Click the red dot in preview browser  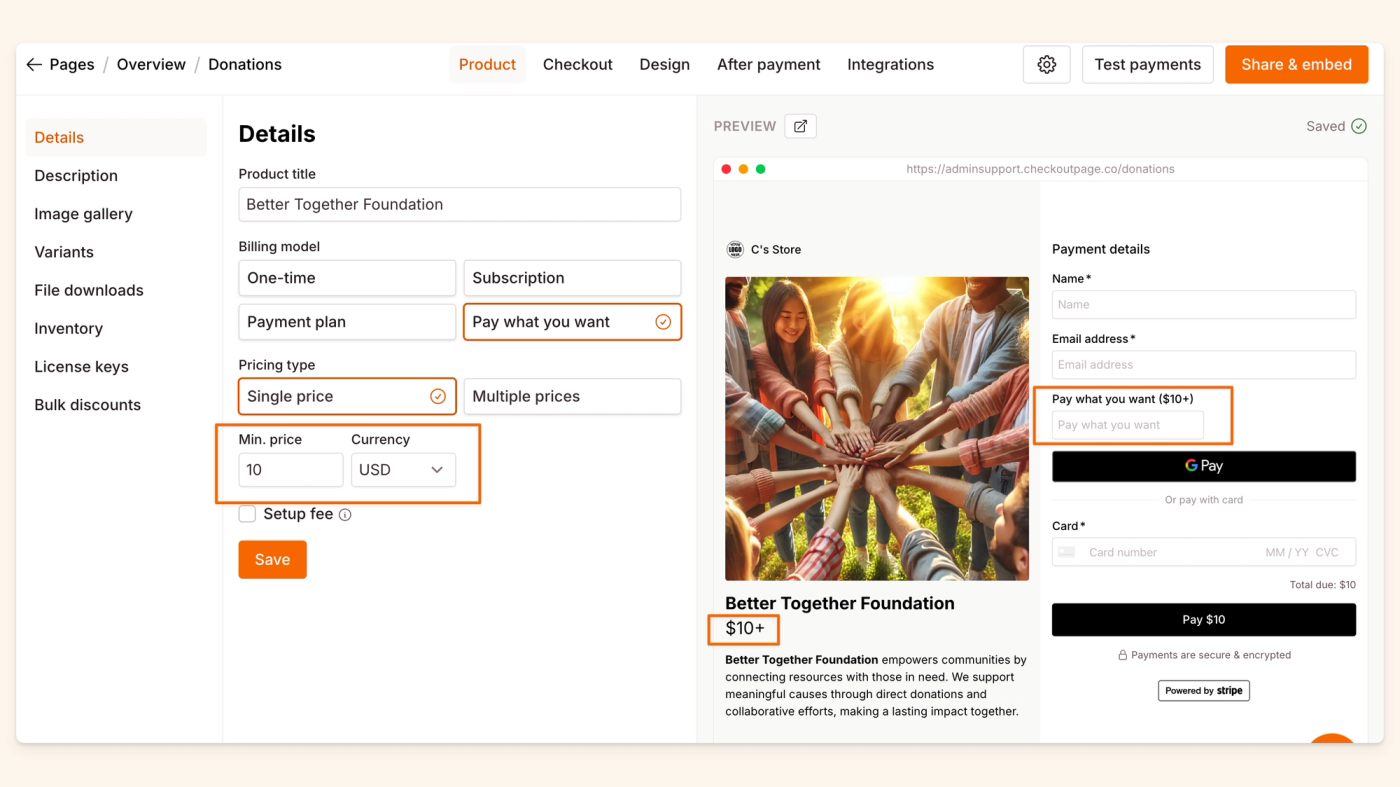click(x=726, y=169)
